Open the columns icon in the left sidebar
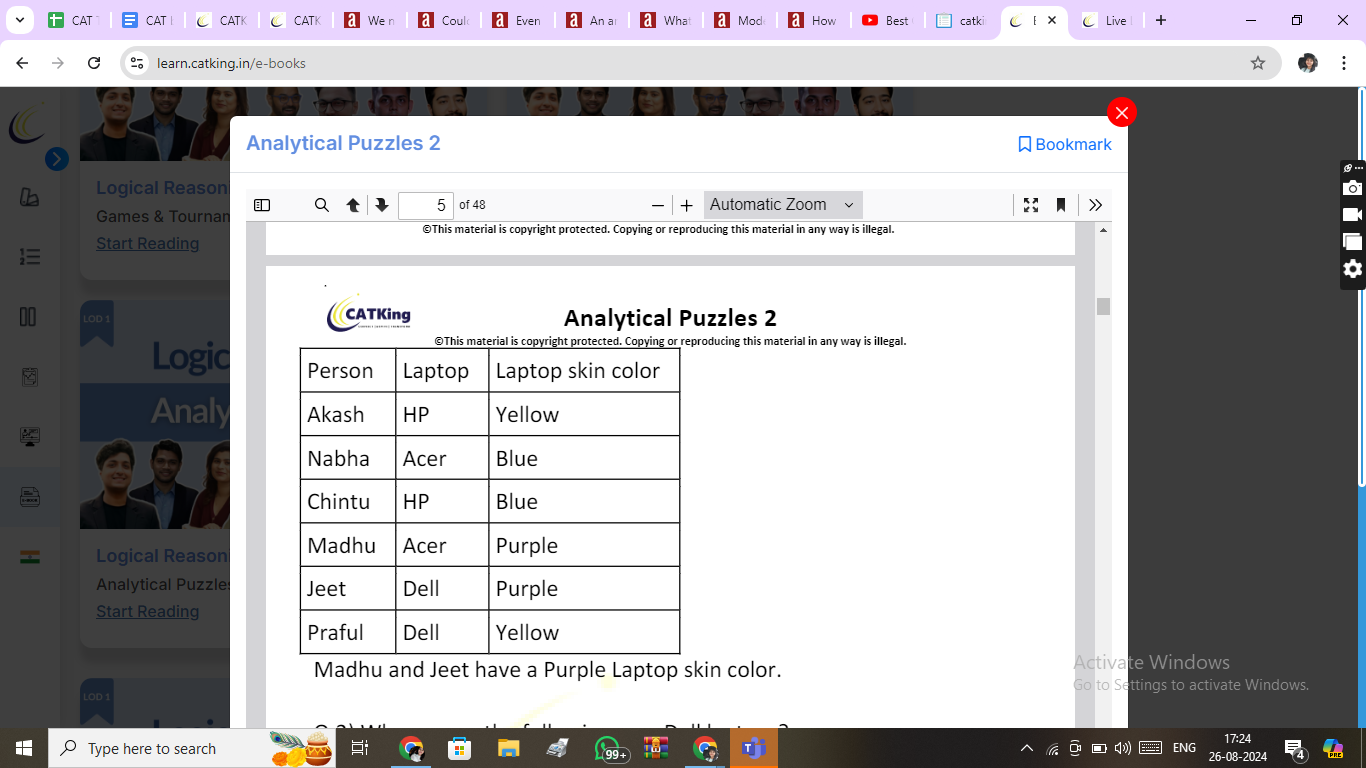This screenshot has height=768, width=1366. tap(29, 317)
